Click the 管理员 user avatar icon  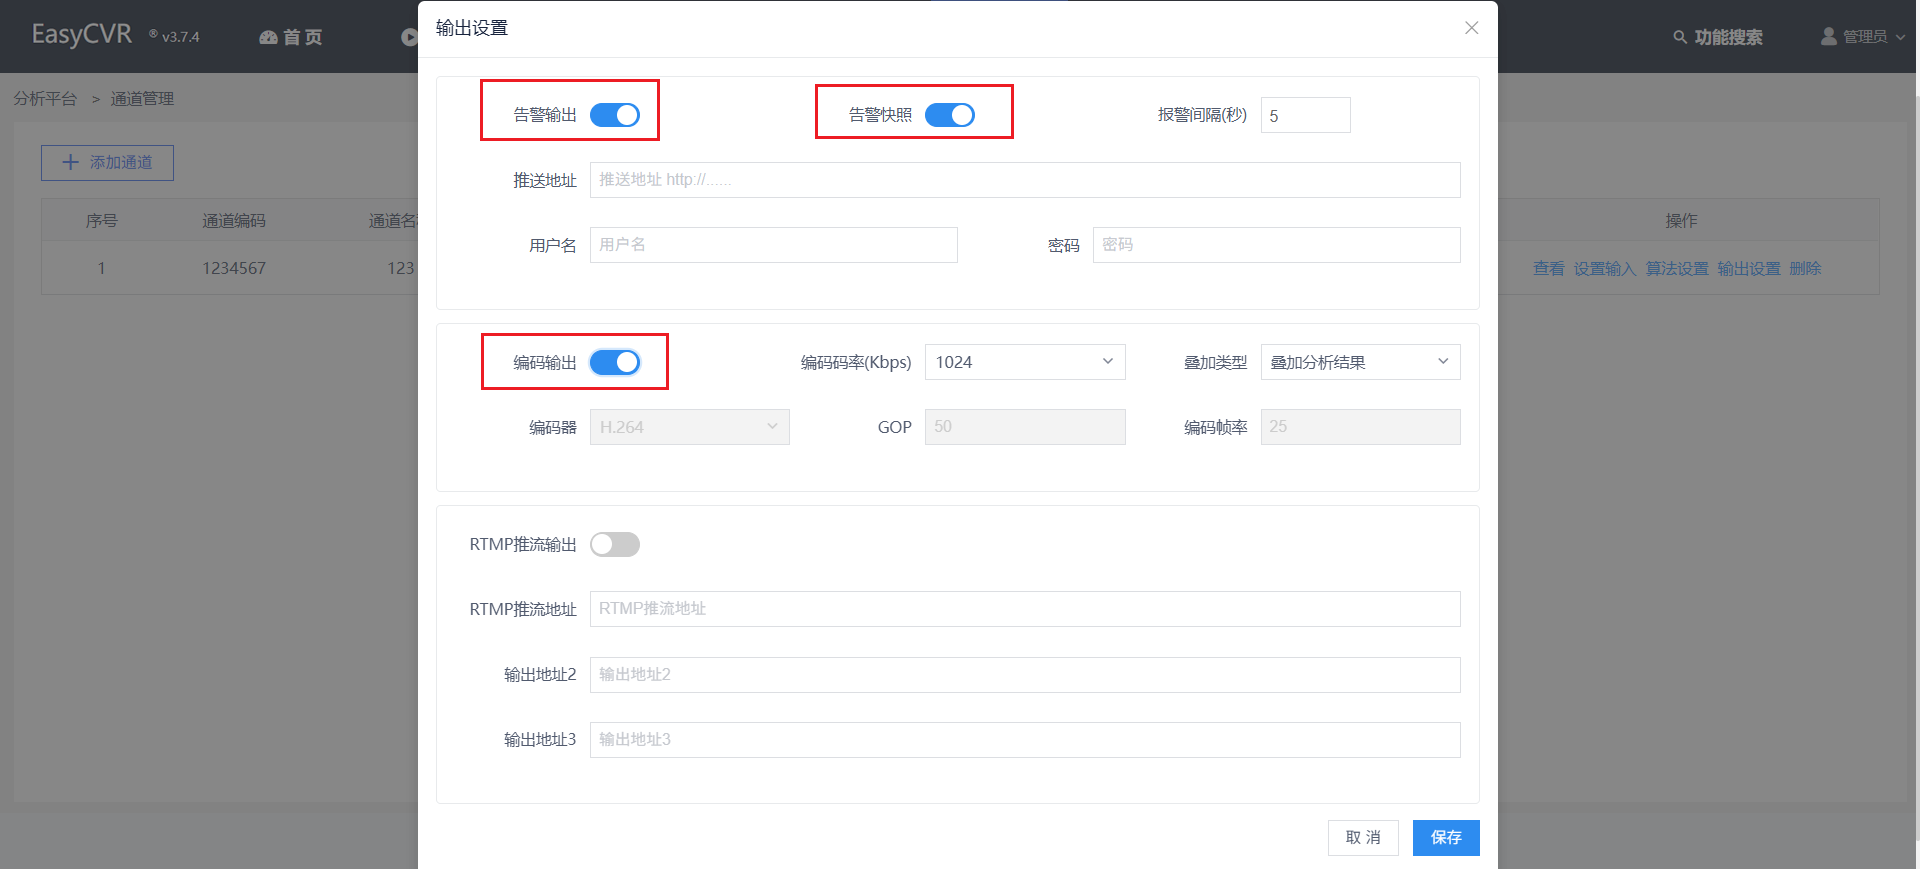1829,36
